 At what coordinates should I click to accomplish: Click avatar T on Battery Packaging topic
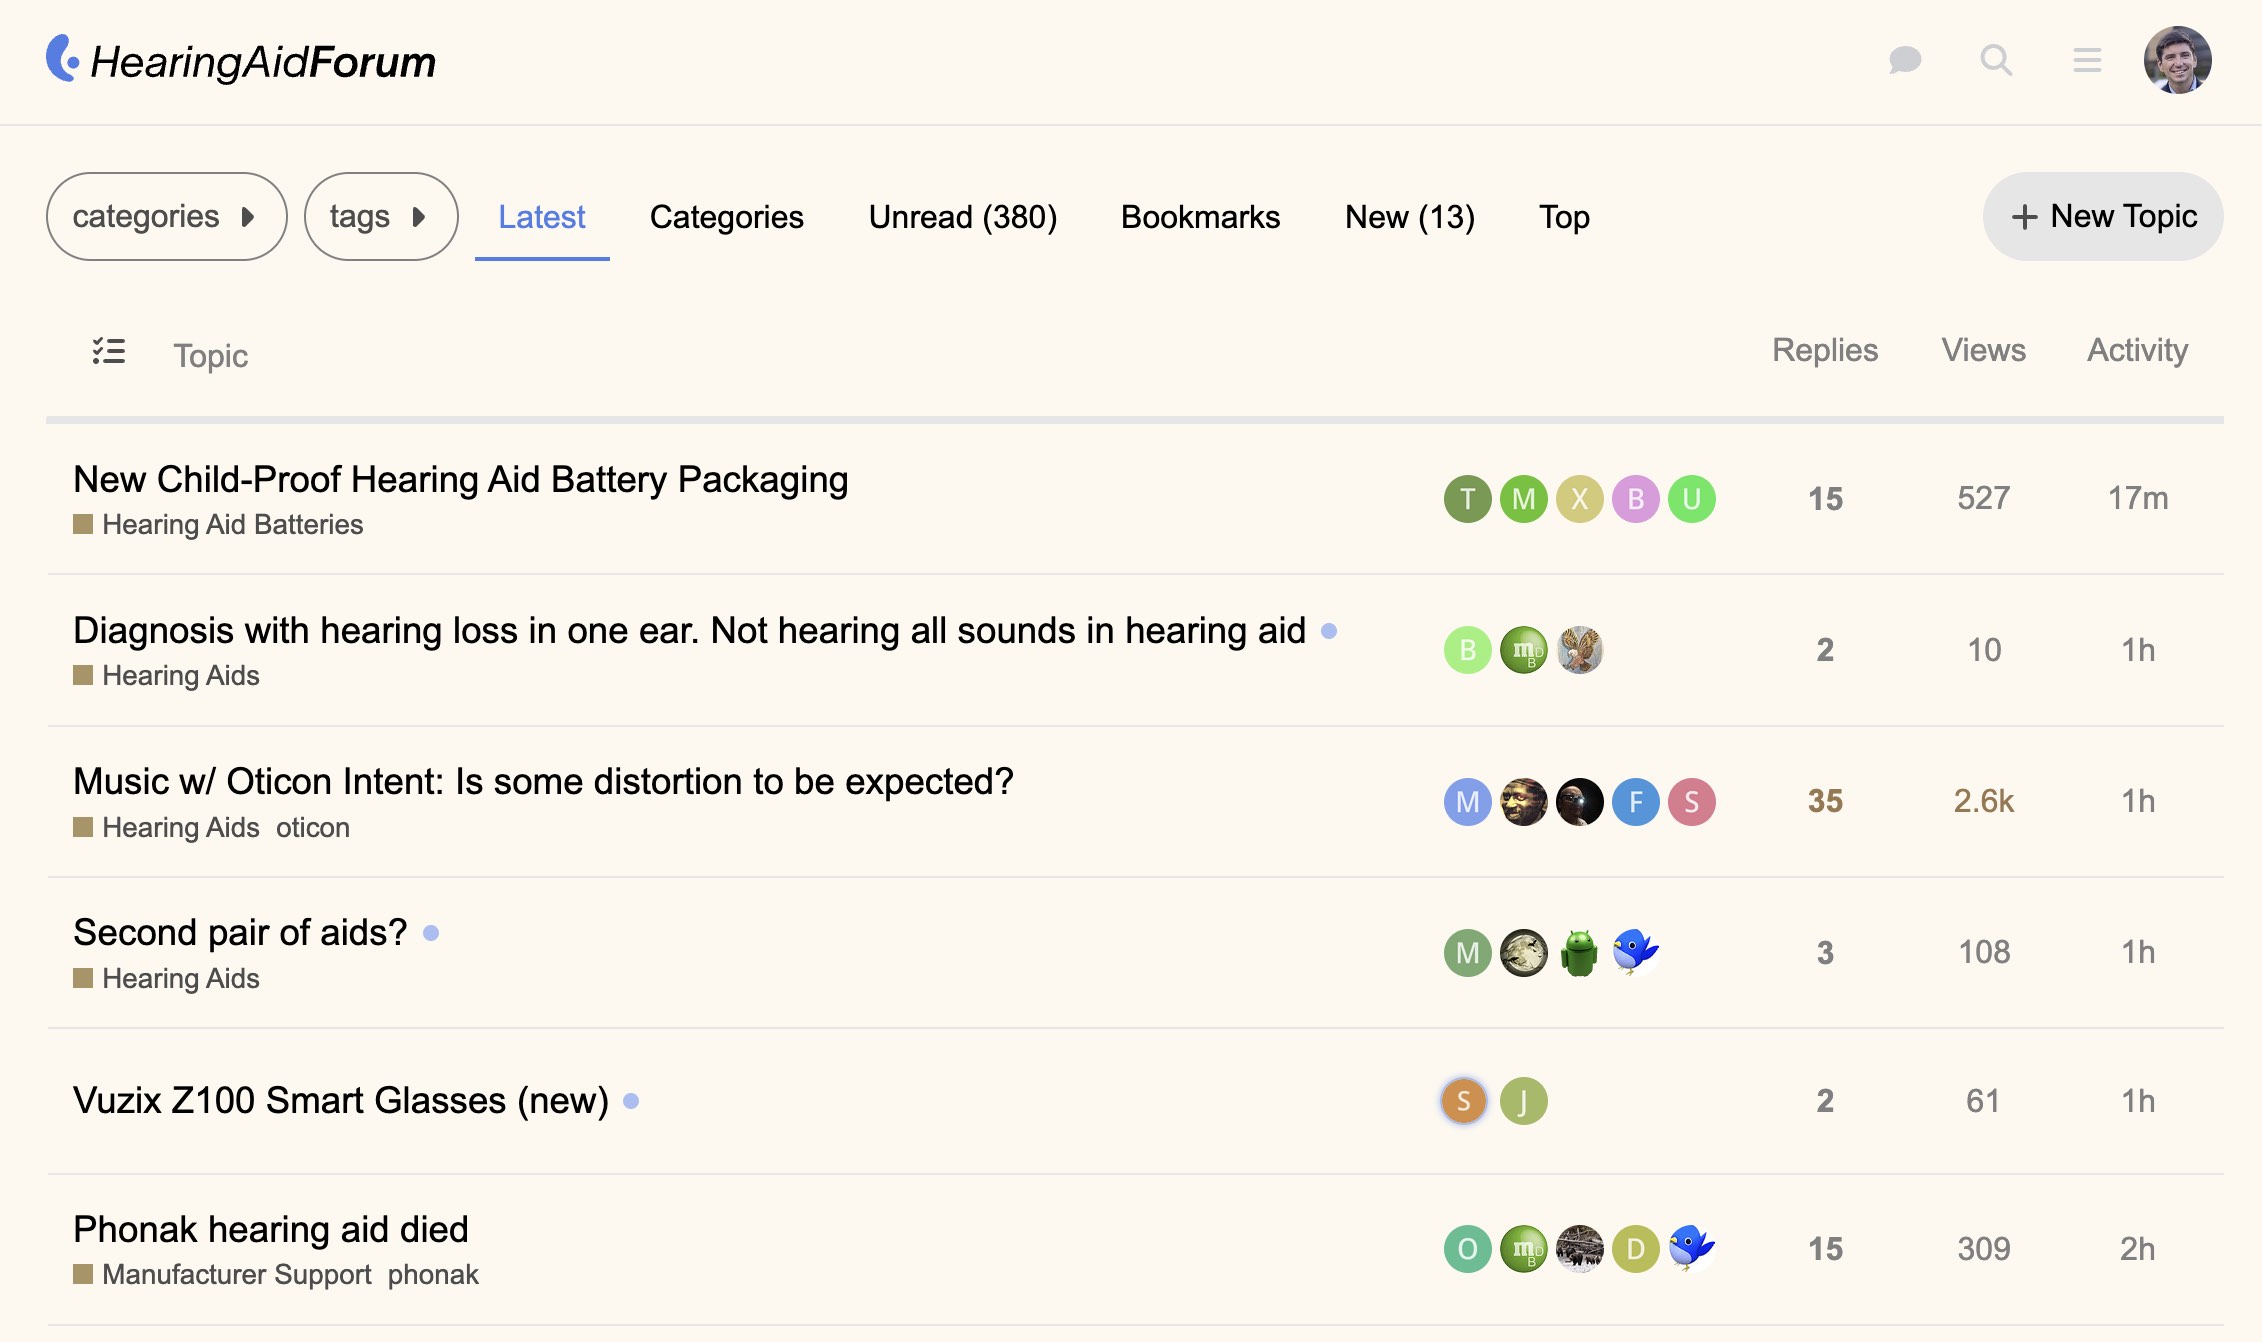tap(1467, 499)
